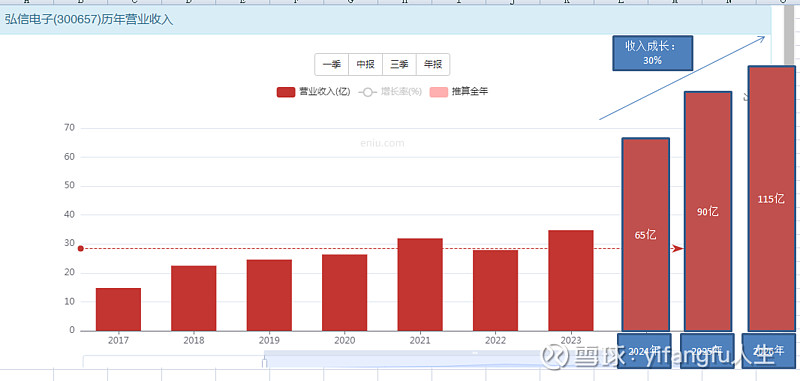Toggle the 营业收入(亿) legend series
The image size is (800, 381).
click(x=313, y=92)
